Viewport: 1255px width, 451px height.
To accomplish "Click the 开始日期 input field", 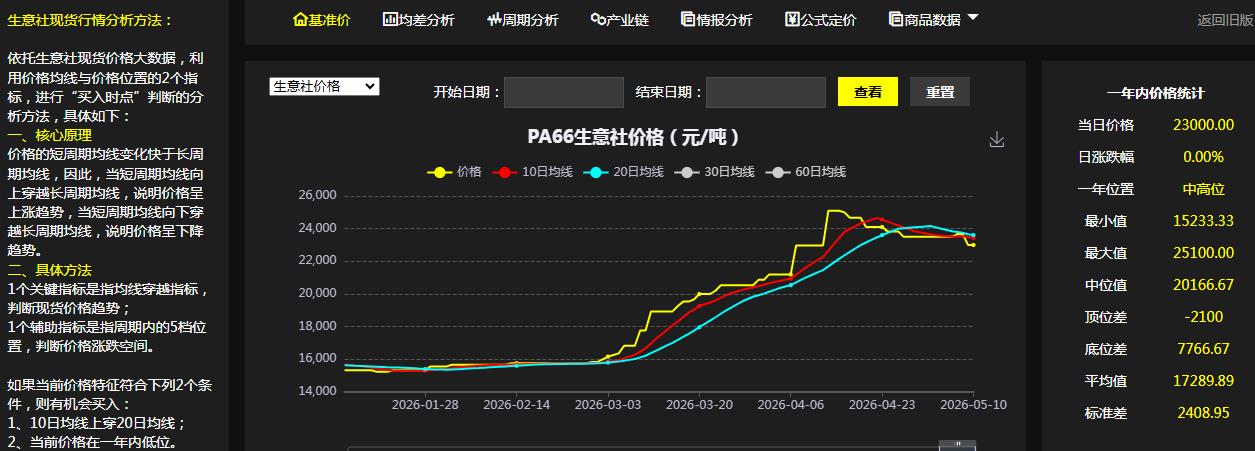I will pos(564,92).
